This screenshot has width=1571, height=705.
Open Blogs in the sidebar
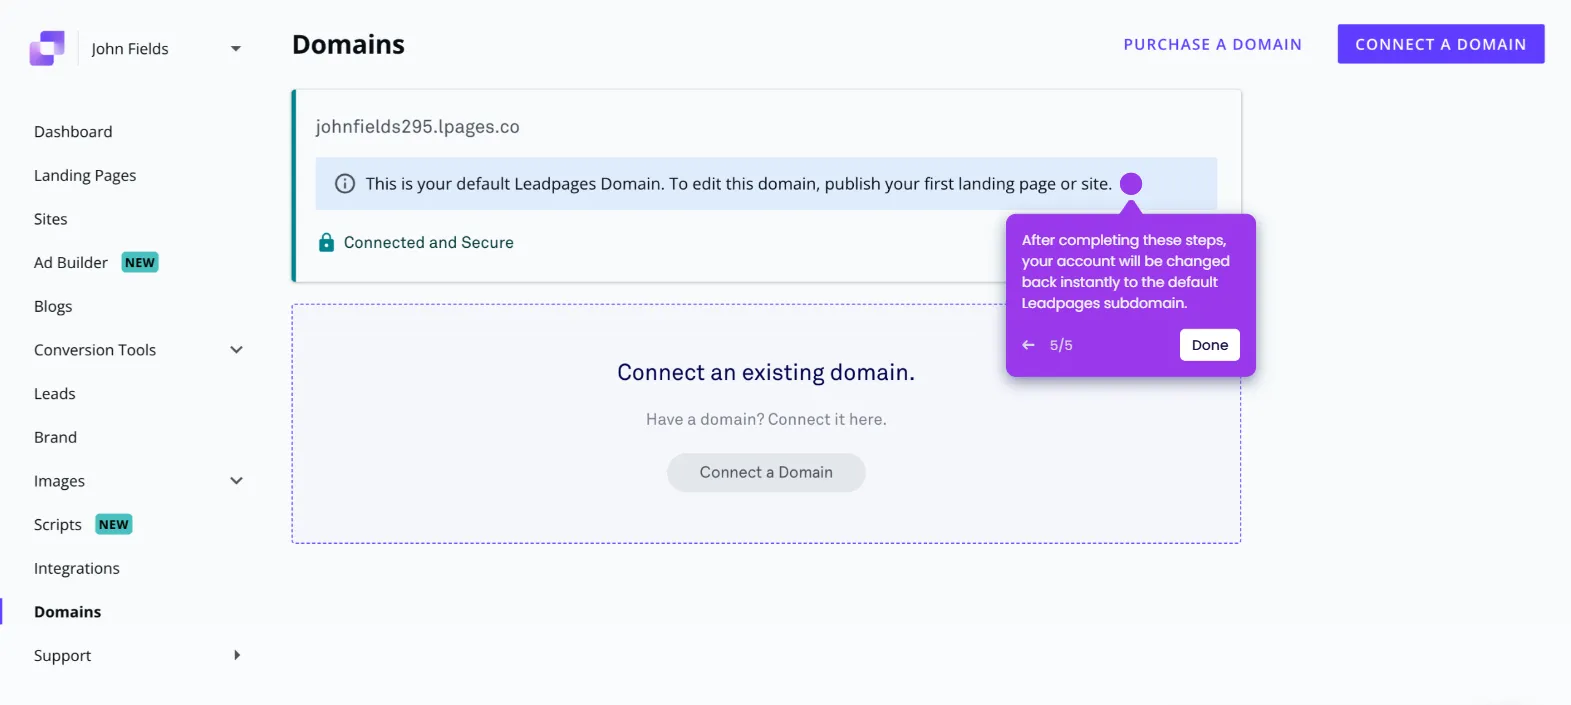(x=53, y=307)
